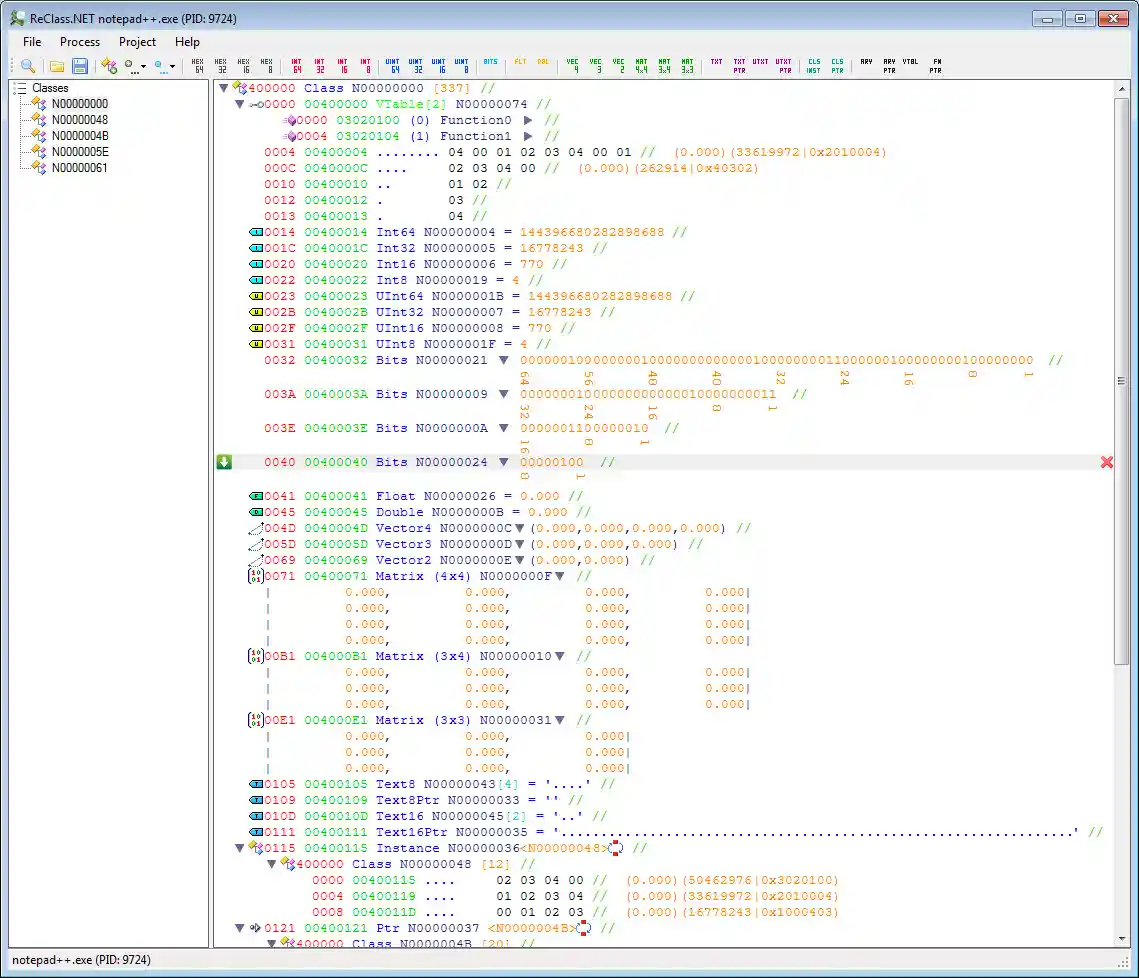Image resolution: width=1139 pixels, height=978 pixels.
Task: Select the Hex 64 node type
Action: pos(198,66)
